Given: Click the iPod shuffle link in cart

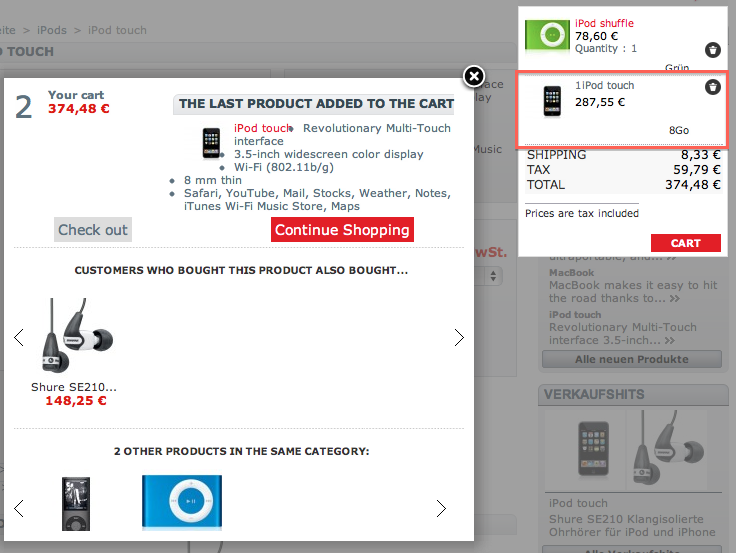Looking at the screenshot, I should point(604,23).
